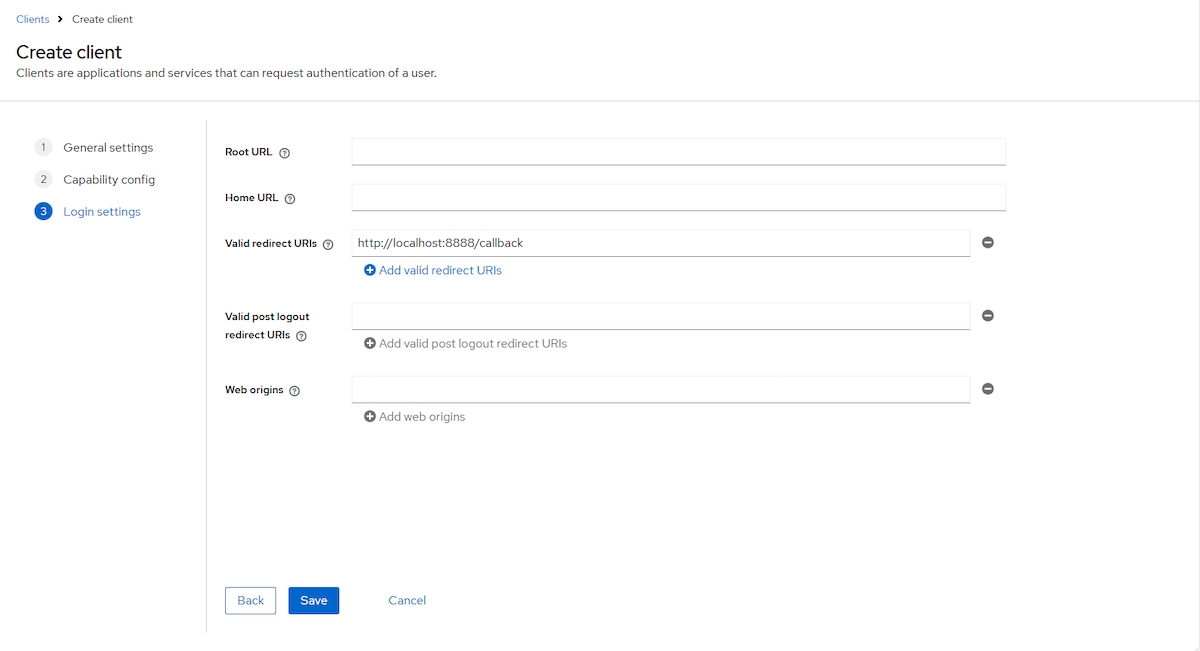The width and height of the screenshot is (1200, 651).
Task: Remove the post logout redirect URI row
Action: coord(987,316)
